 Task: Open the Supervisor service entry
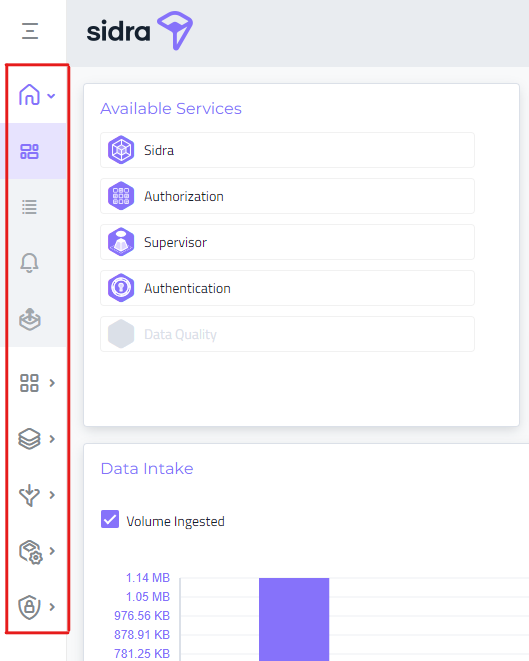coord(287,242)
